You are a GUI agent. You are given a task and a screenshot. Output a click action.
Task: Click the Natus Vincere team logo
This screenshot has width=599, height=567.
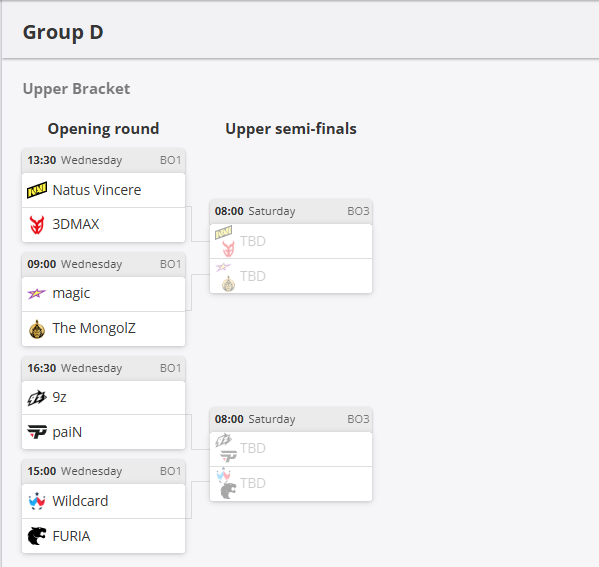point(37,190)
